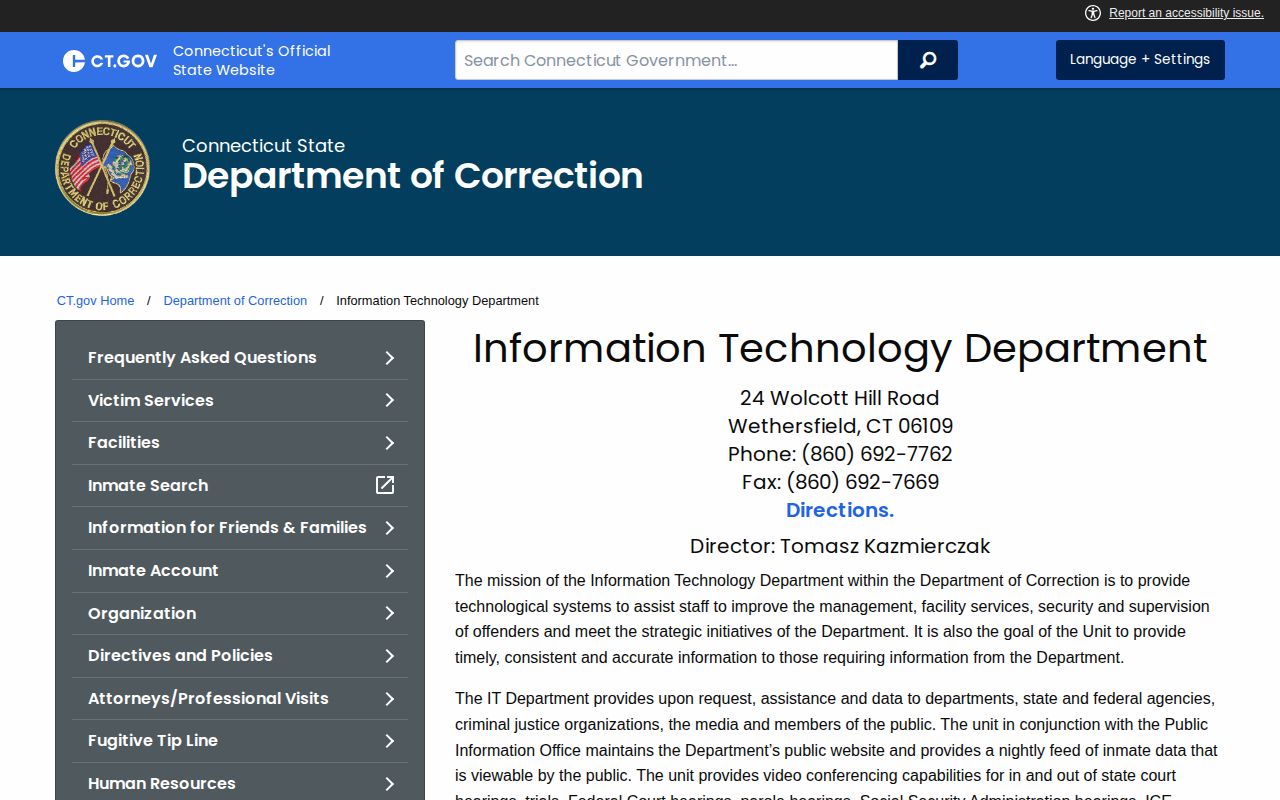
Task: Open Inmate Search in the sidebar
Action: point(148,485)
